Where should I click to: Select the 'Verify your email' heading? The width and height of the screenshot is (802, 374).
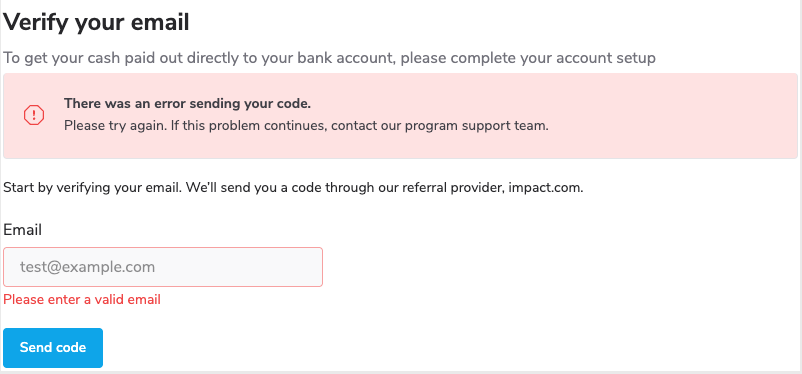97,23
